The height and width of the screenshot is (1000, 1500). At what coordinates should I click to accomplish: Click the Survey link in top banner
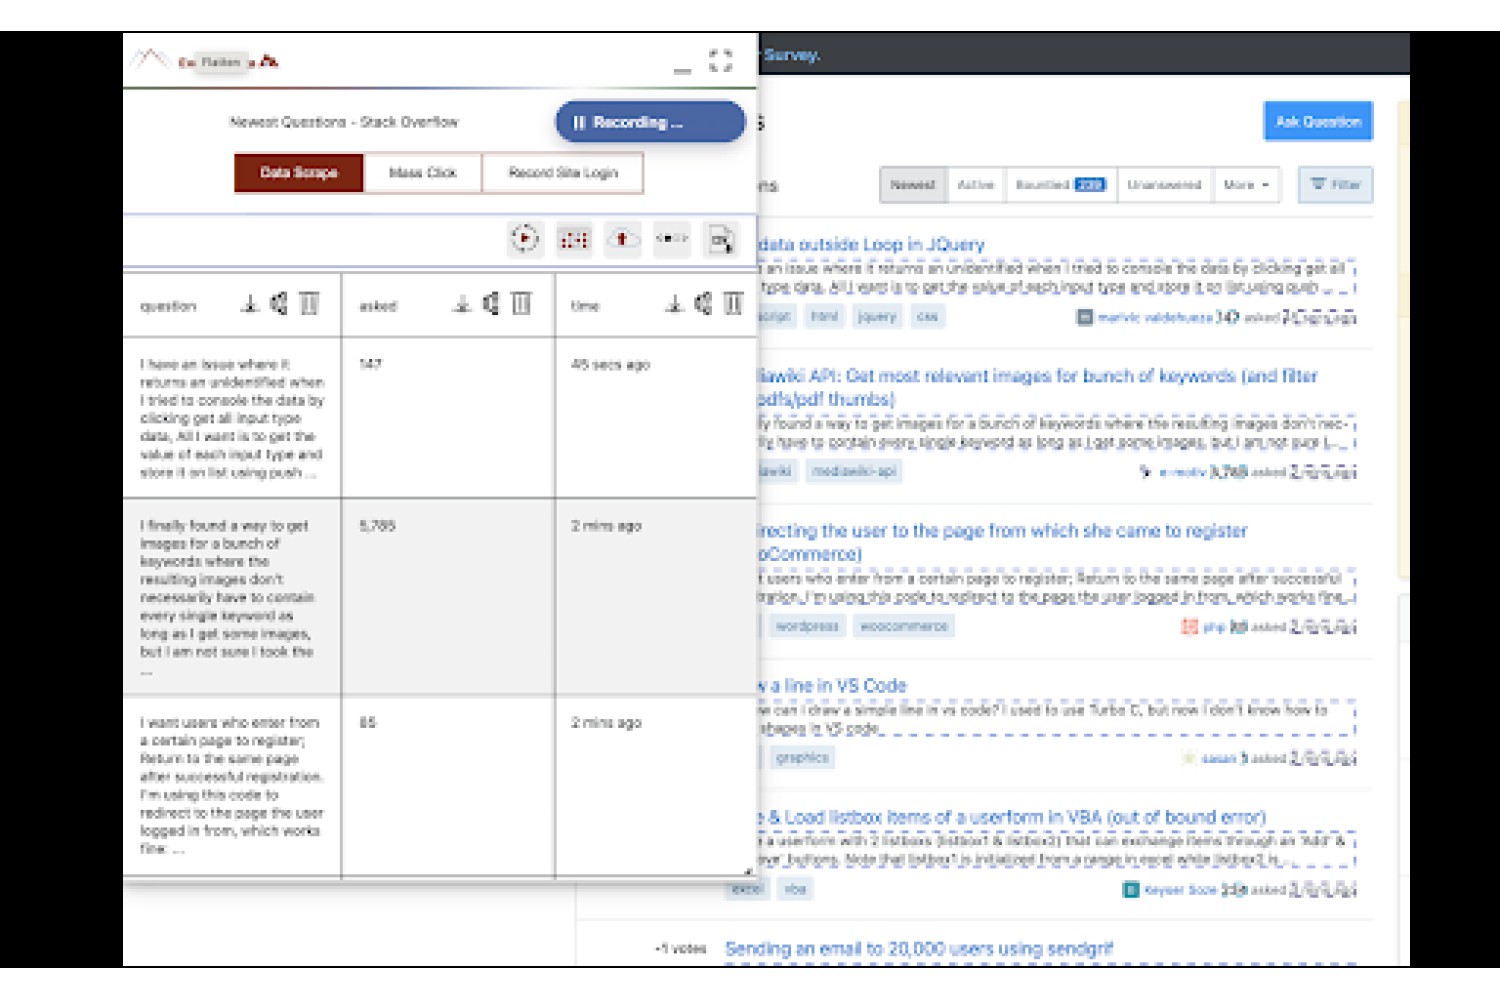(x=791, y=55)
